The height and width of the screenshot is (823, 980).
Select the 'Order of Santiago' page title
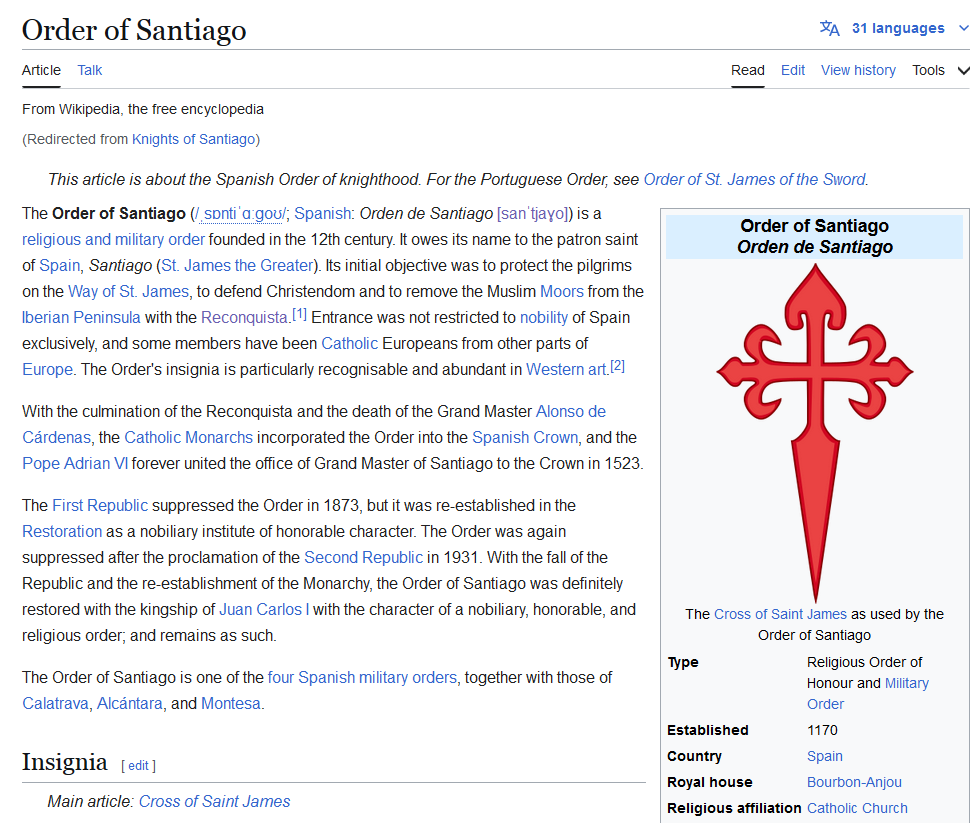pos(134,30)
